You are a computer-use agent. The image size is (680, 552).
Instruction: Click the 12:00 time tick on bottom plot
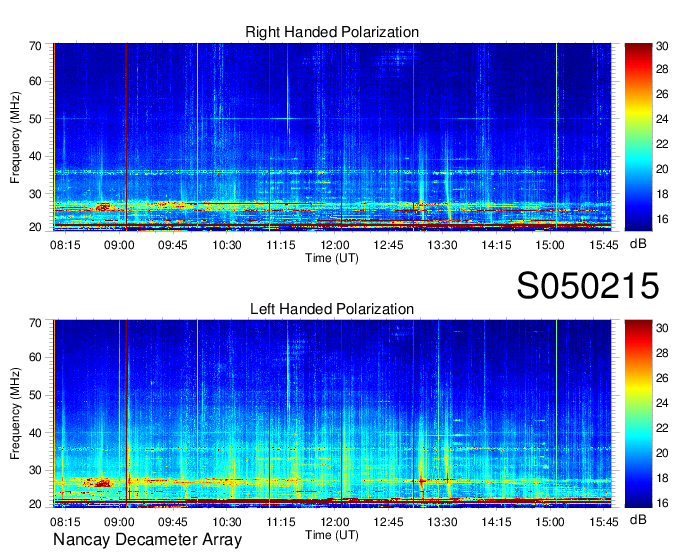(335, 522)
